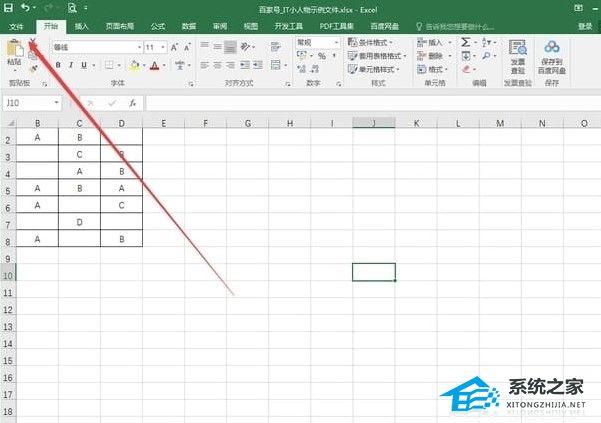The image size is (601, 423).
Task: Toggle Center alignment for cell text
Action: (x=218, y=65)
